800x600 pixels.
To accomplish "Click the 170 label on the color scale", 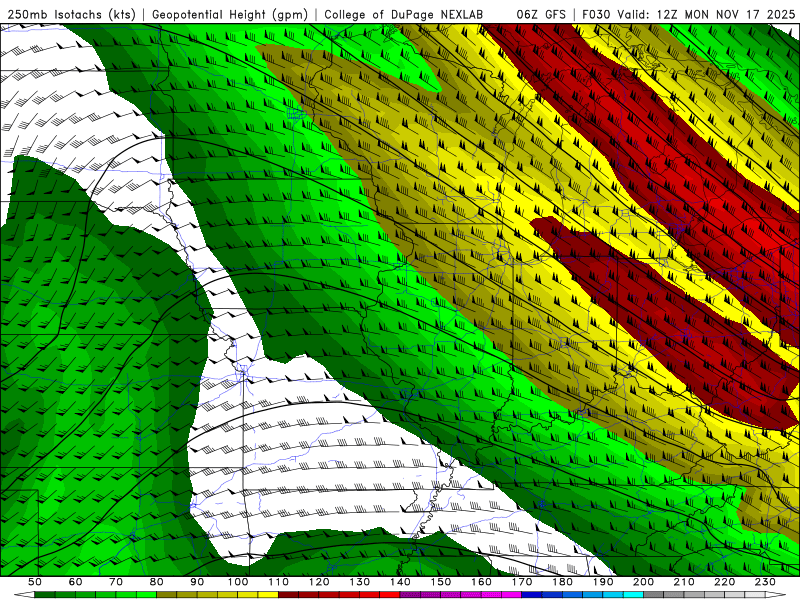I will [x=522, y=582].
